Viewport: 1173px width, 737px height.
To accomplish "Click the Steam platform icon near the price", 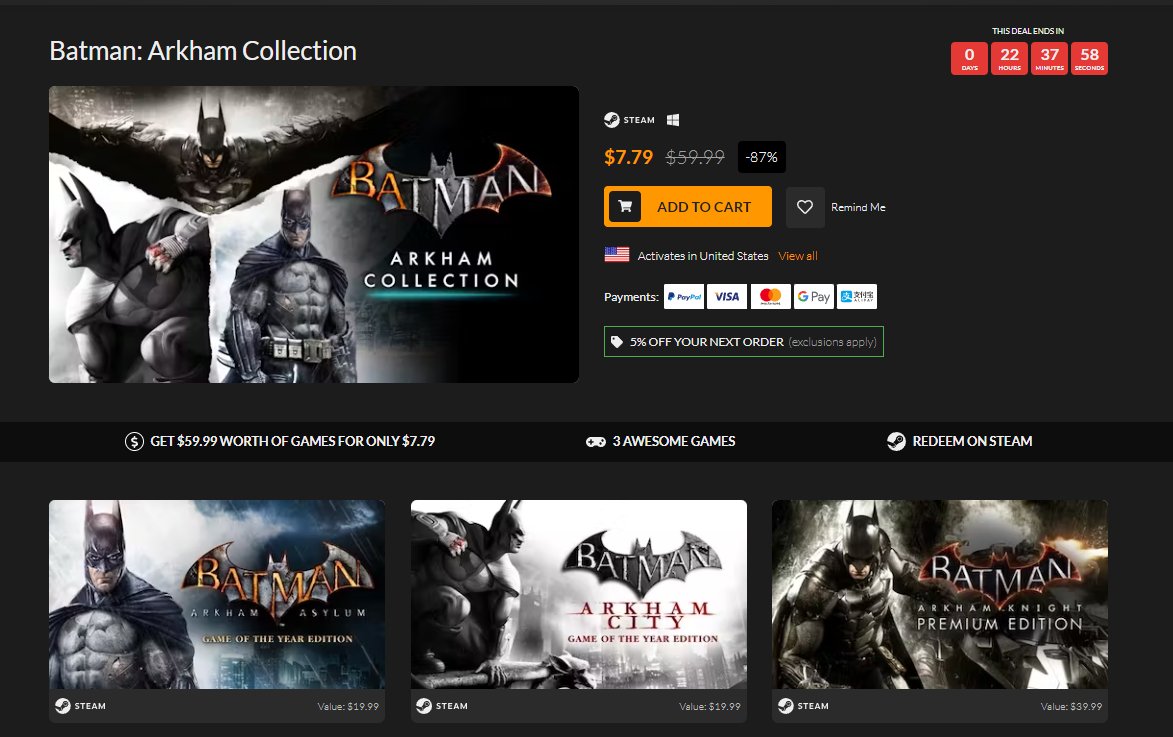I will (611, 119).
